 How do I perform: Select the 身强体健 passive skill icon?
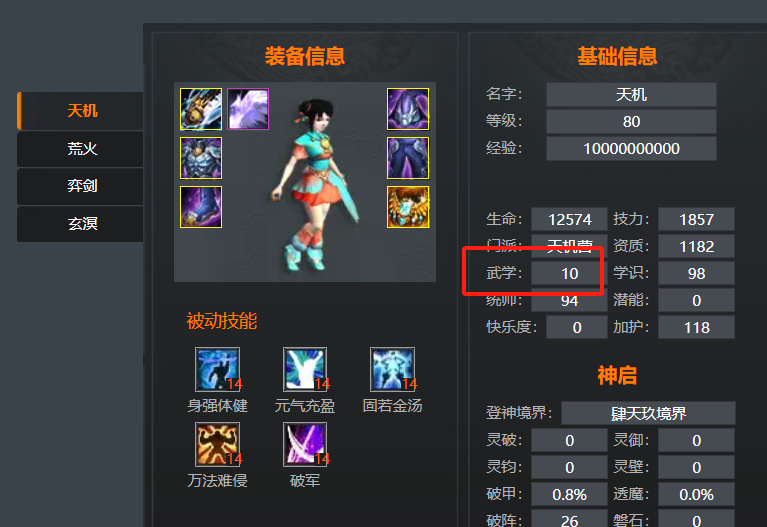click(x=218, y=369)
